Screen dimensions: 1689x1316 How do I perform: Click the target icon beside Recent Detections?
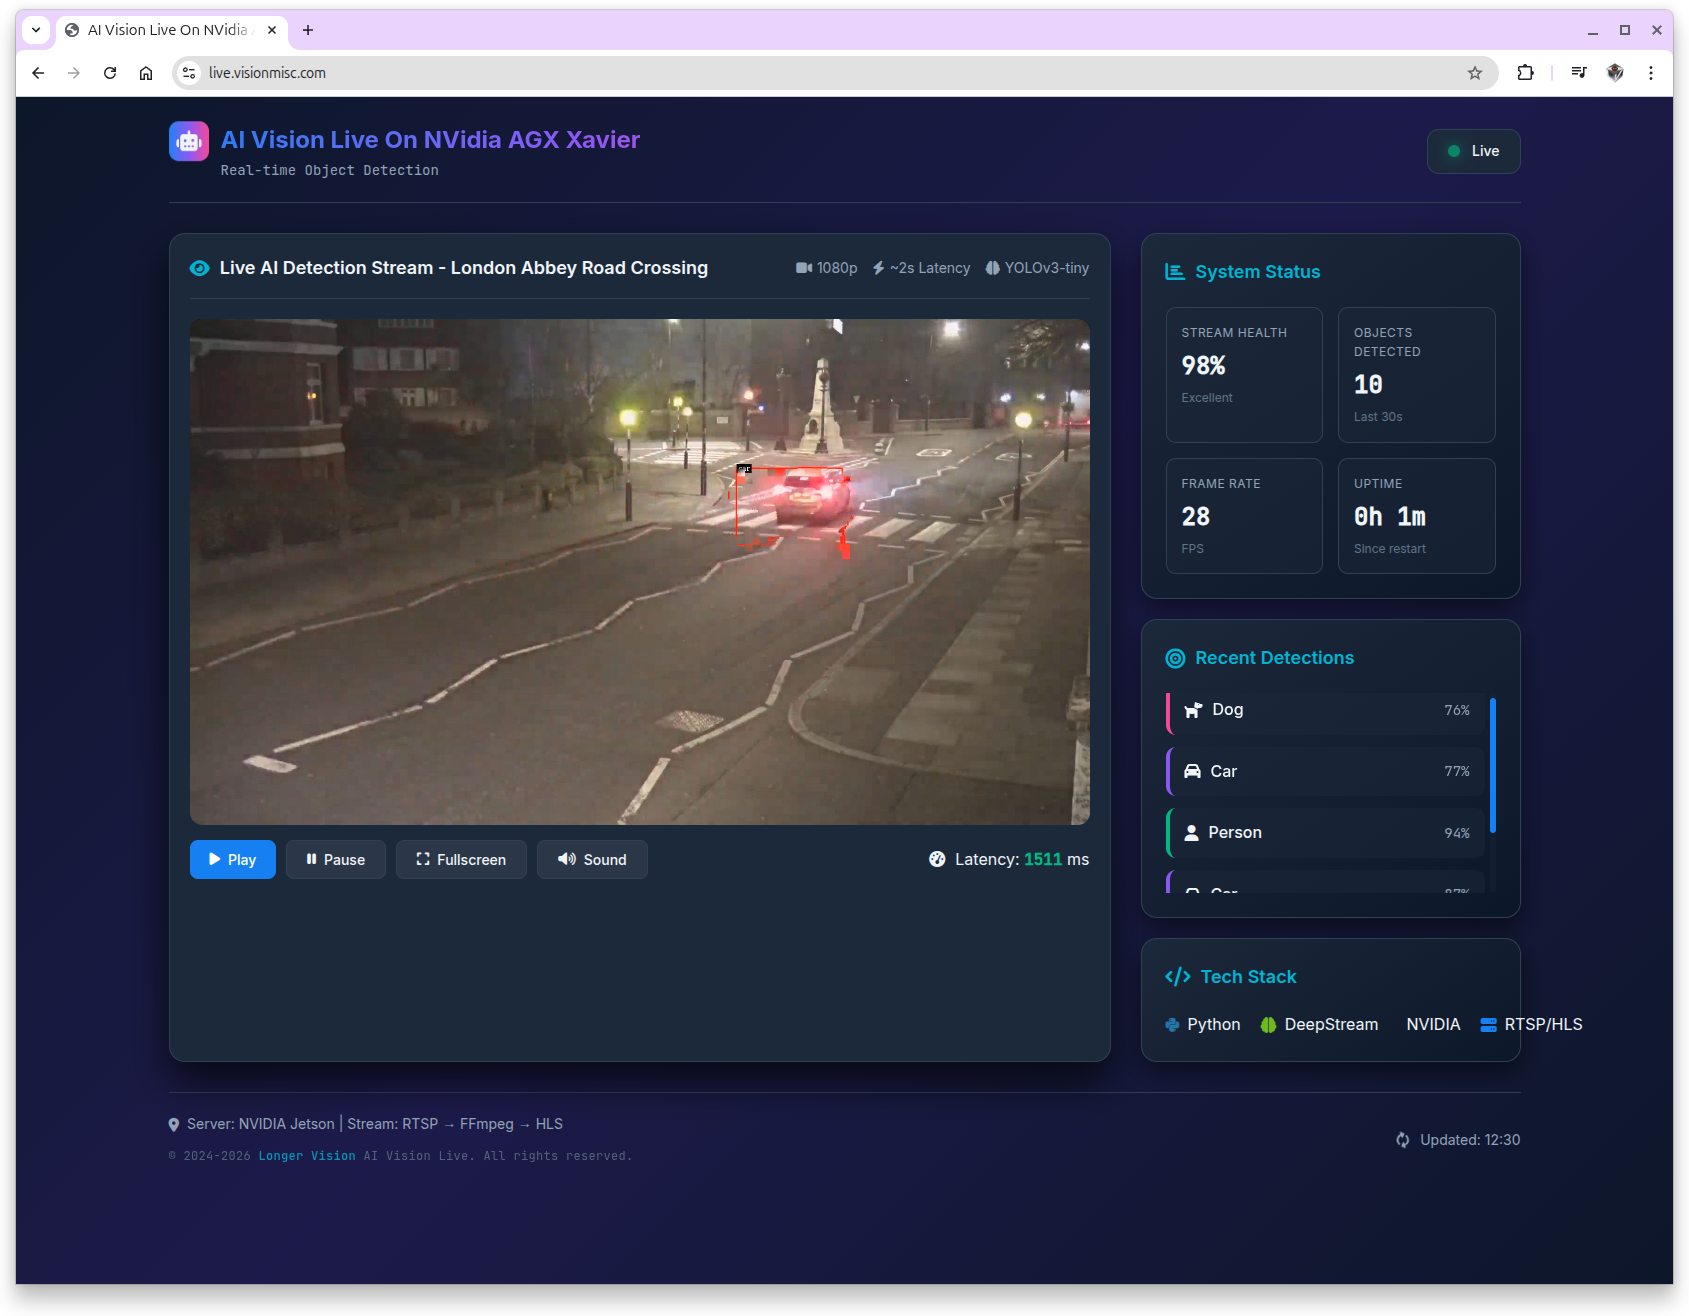pyautogui.click(x=1175, y=658)
